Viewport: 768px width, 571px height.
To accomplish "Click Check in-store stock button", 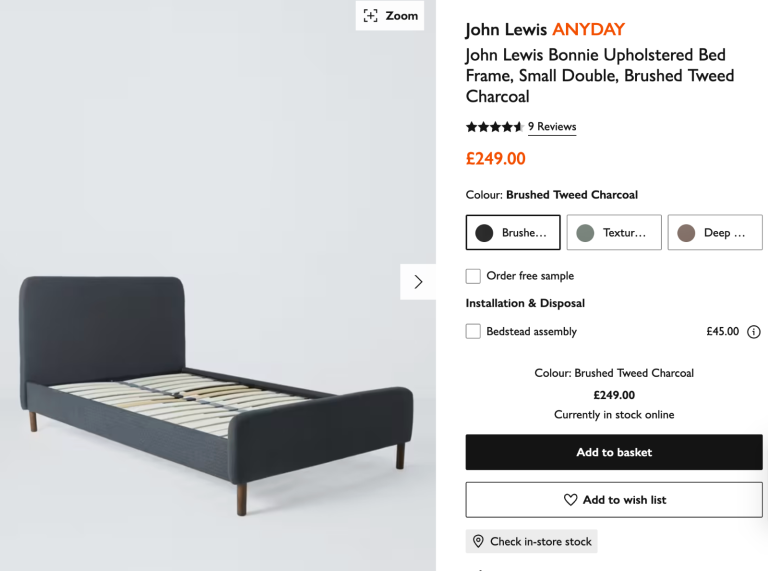I will click(x=531, y=542).
